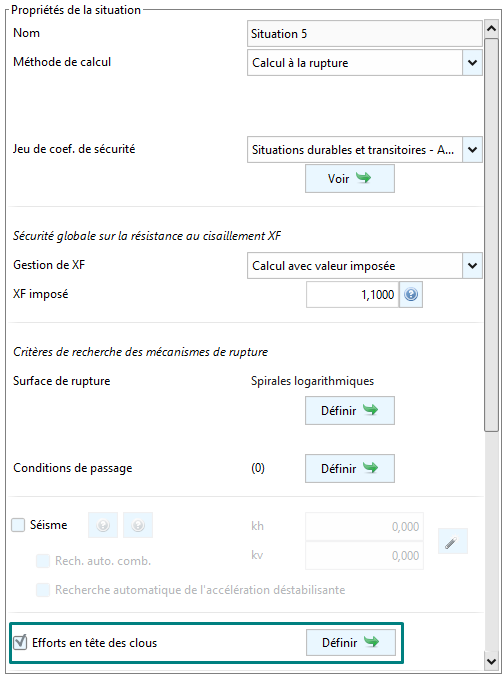
Task: Click the scrollbar down arrow
Action: 491,661
